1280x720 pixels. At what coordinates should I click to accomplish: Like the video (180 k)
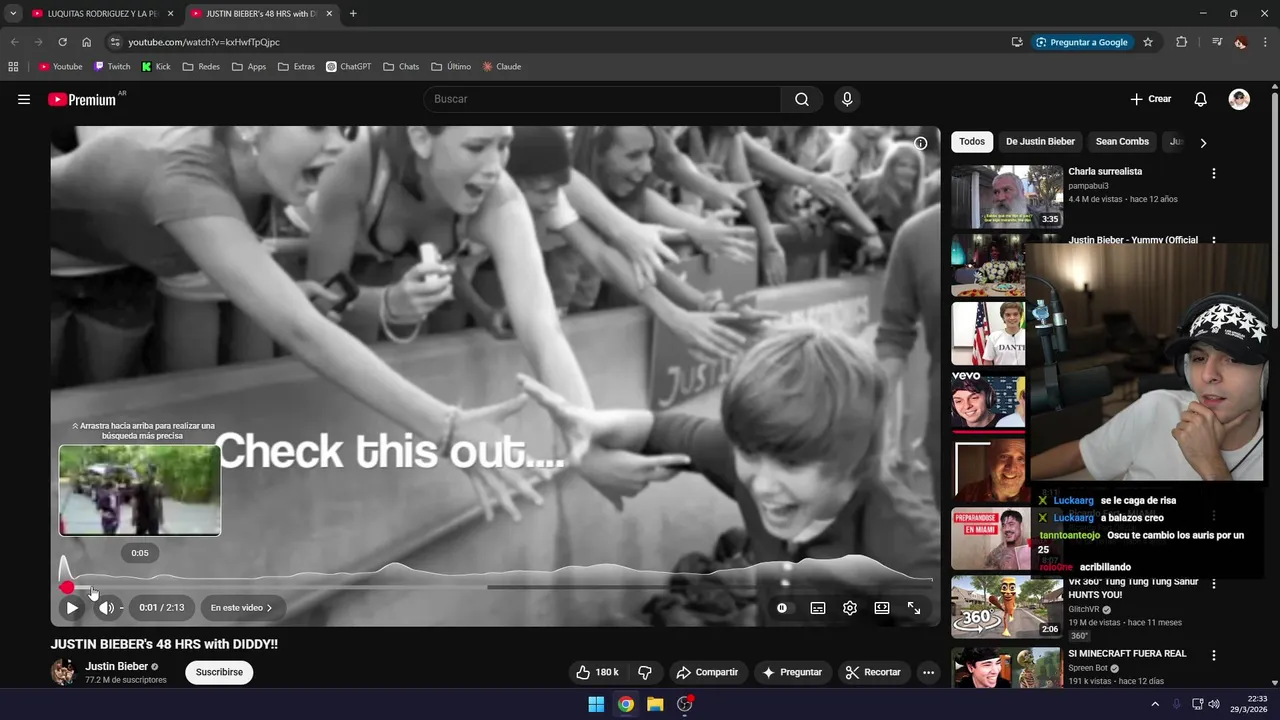click(598, 672)
